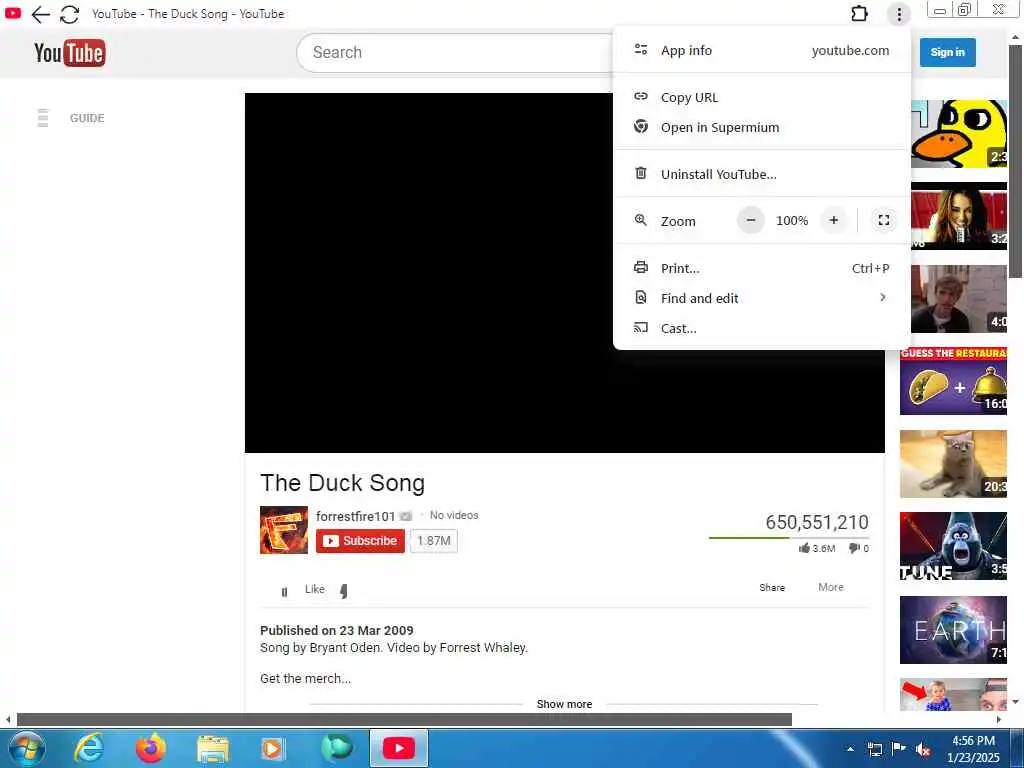Click the horizontal scrollbar right arrow
Image resolution: width=1024 pixels, height=768 pixels.
tap(999, 720)
